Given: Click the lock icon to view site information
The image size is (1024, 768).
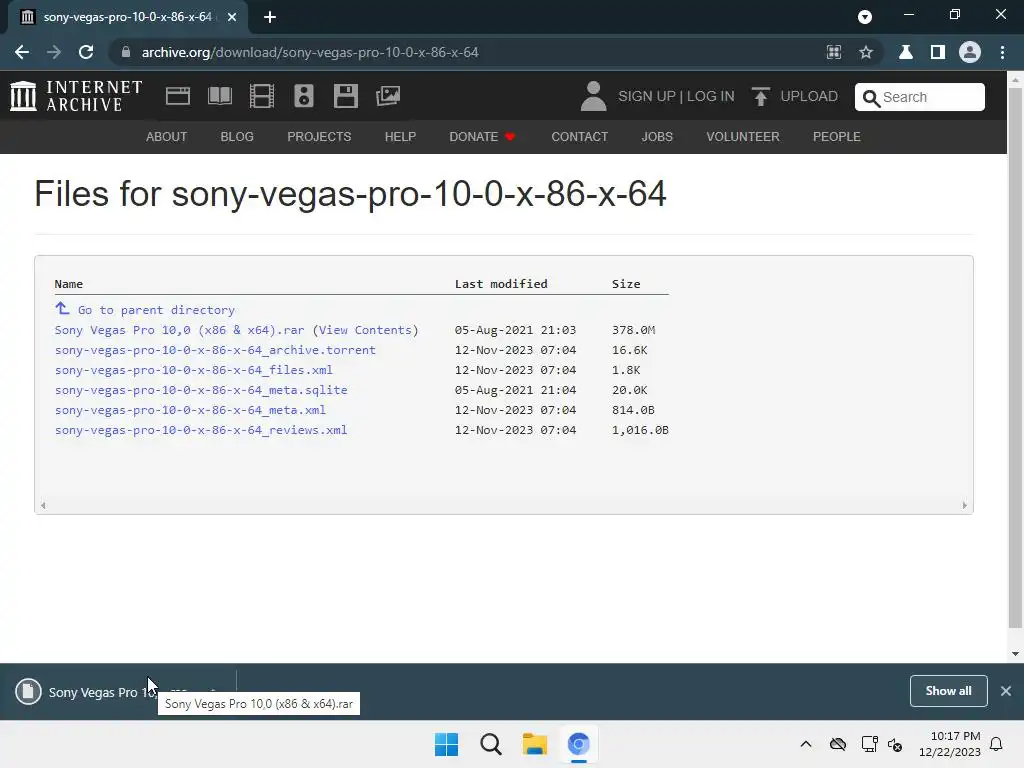Looking at the screenshot, I should 126,52.
